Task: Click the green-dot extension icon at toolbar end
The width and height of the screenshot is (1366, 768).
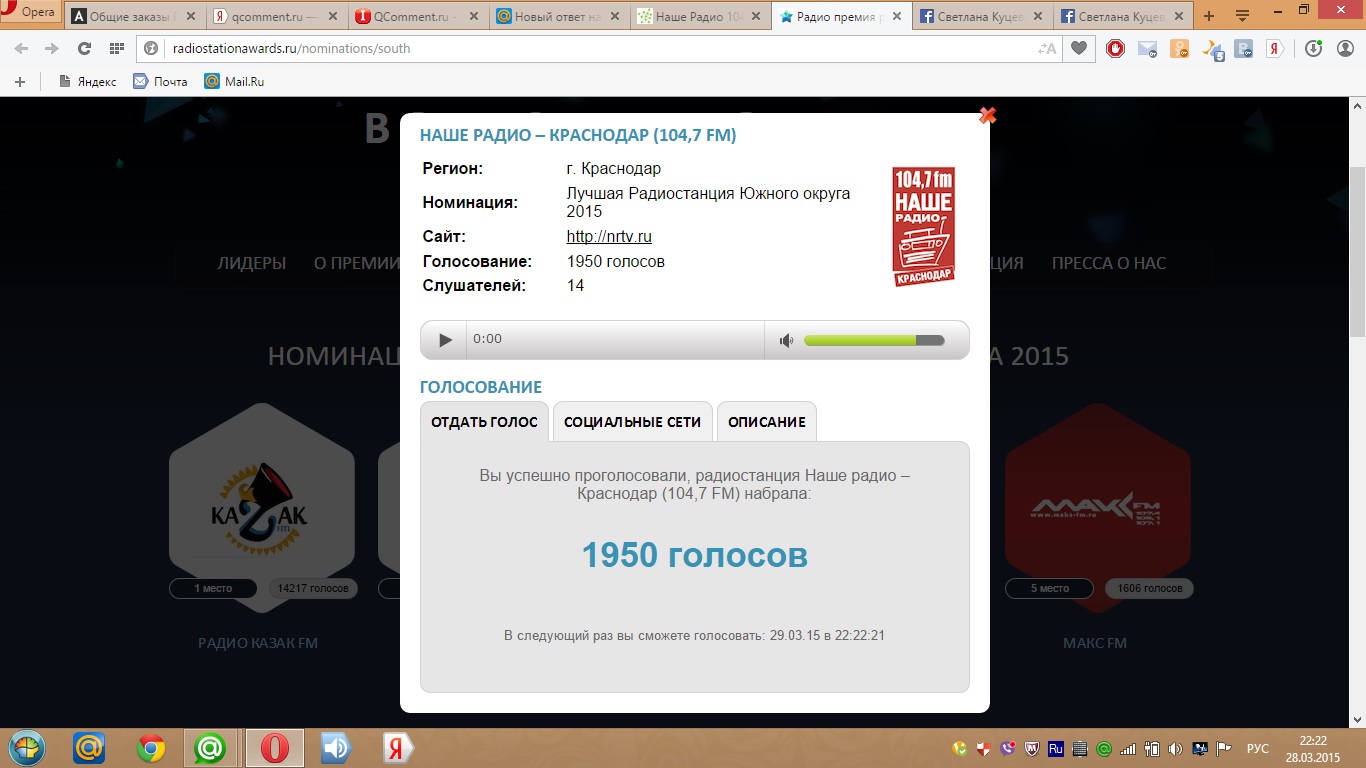Action: pyautogui.click(x=1343, y=48)
